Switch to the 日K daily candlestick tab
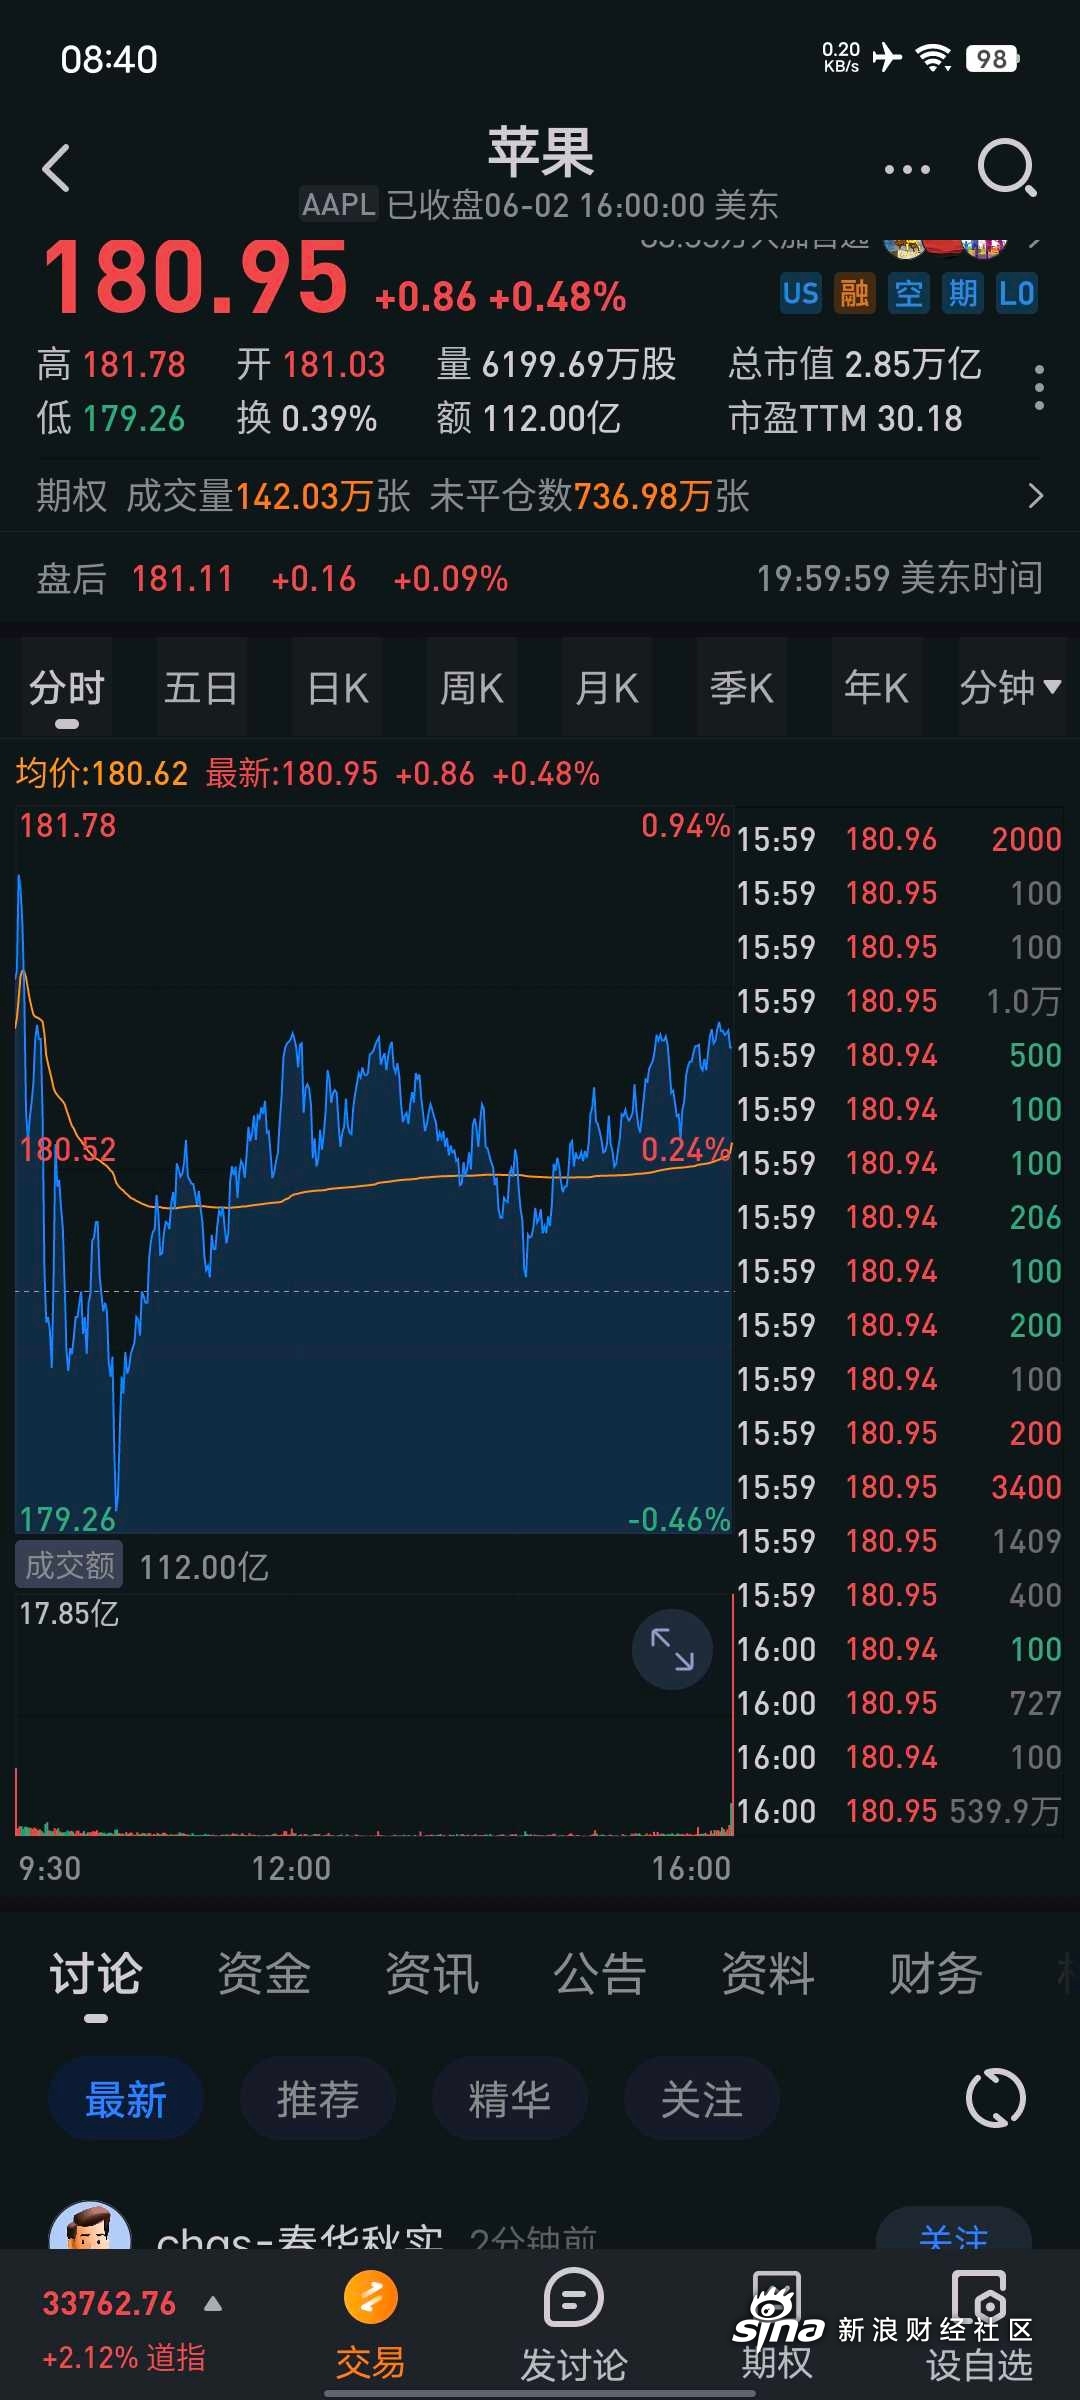Image resolution: width=1080 pixels, height=2400 pixels. pos(337,688)
